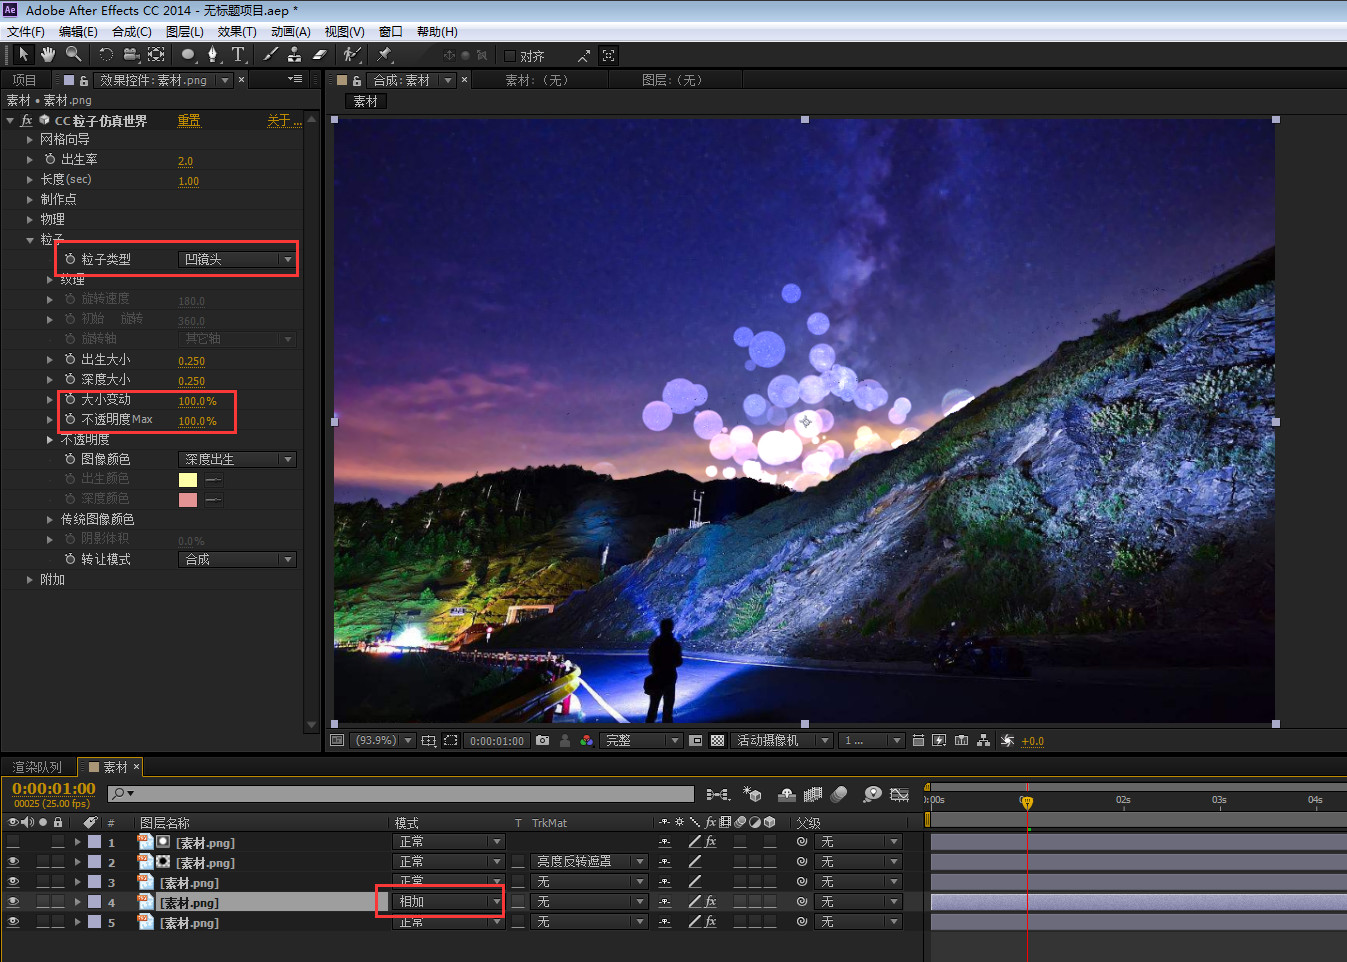Viewport: 1347px width, 962px height.
Task: Click the pink 深度颜色 color swatch
Action: click(188, 500)
